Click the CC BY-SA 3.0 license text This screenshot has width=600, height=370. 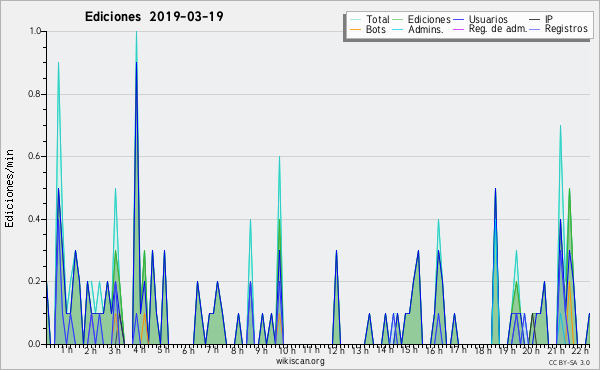pos(569,362)
